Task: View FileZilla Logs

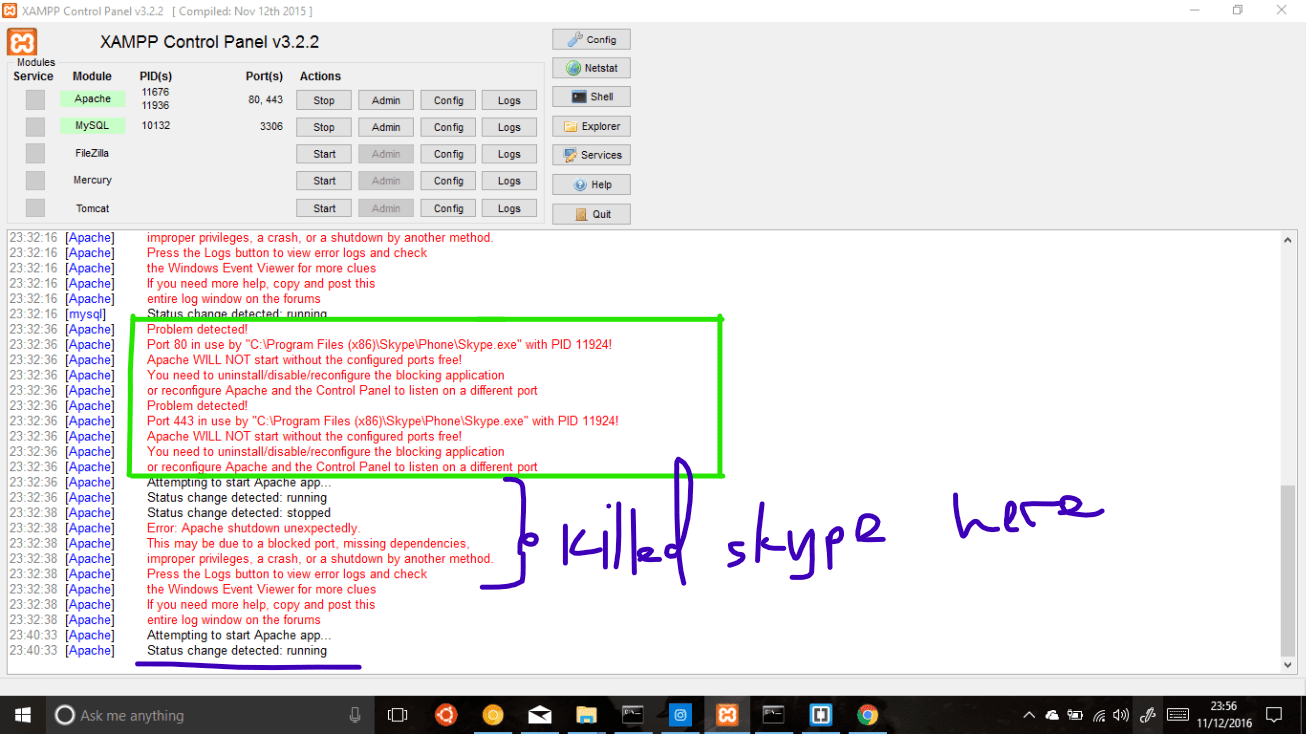Action: coord(509,154)
